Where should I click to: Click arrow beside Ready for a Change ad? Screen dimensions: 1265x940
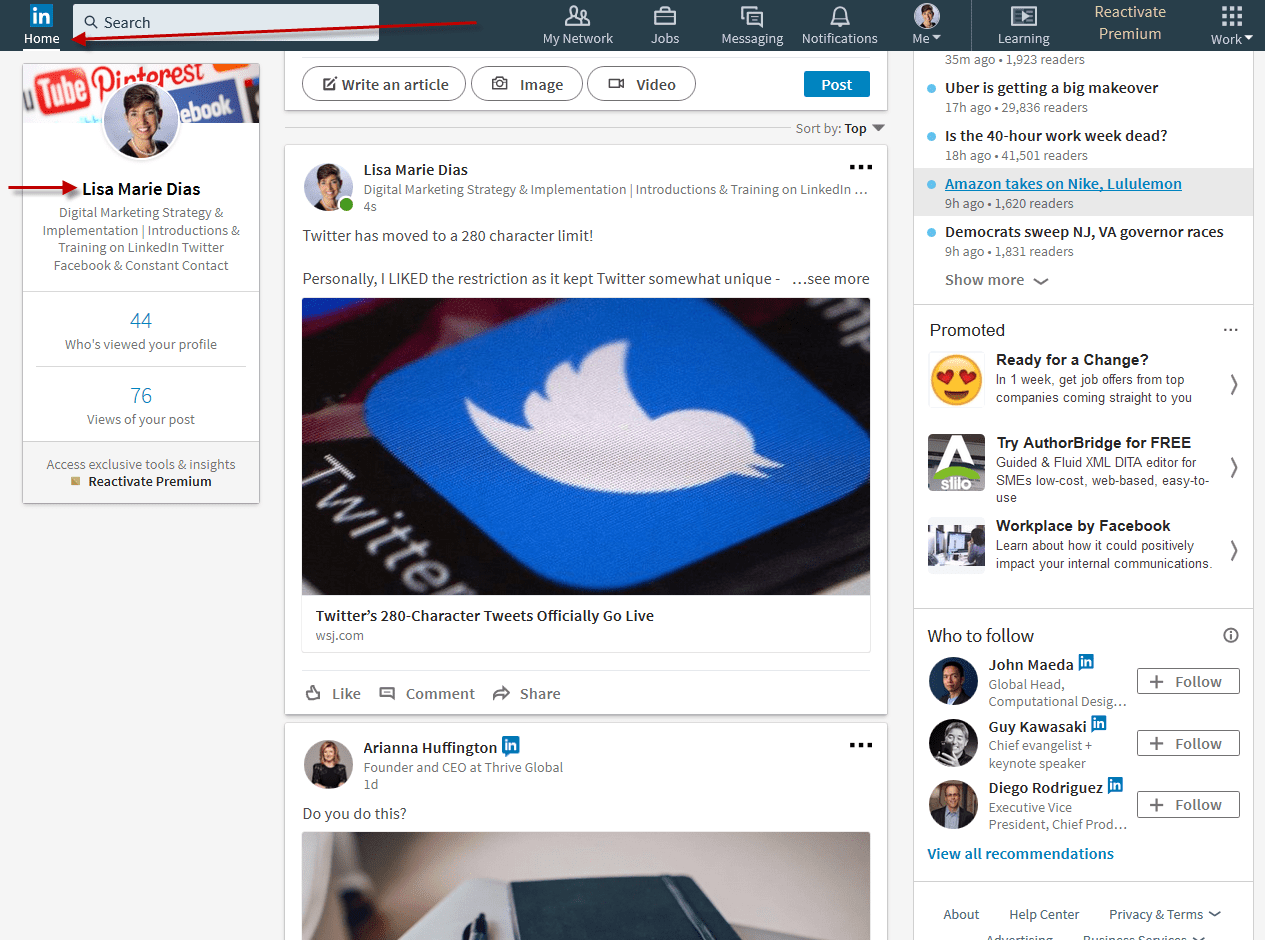click(1233, 384)
